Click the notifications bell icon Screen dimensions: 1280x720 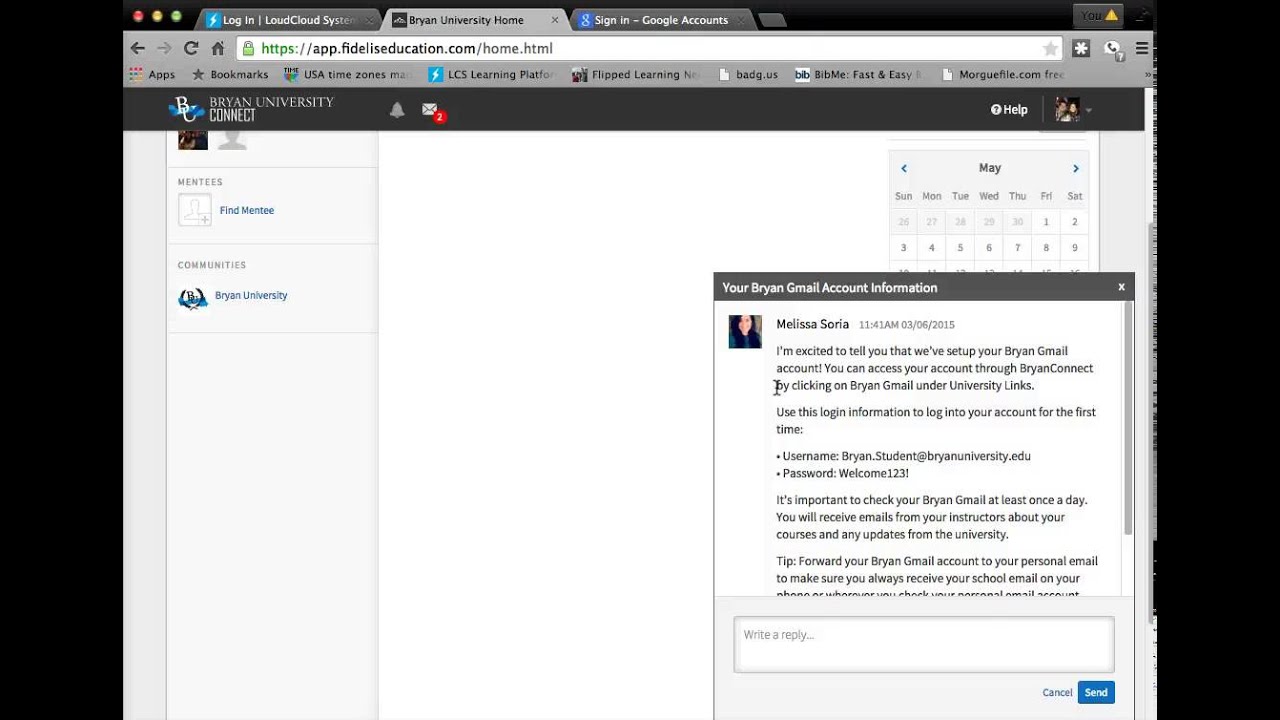point(397,110)
